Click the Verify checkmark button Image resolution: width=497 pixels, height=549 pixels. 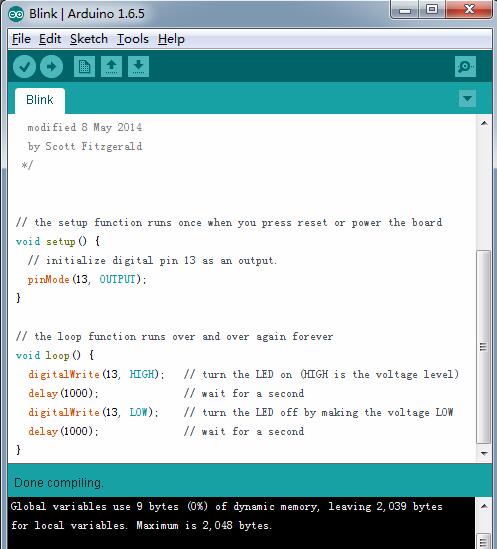point(24,67)
